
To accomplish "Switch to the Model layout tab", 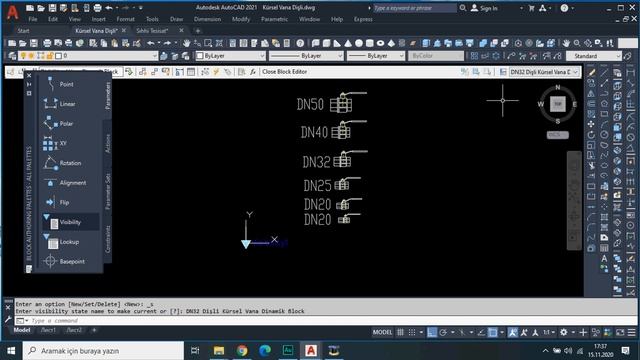I will click(x=22, y=330).
